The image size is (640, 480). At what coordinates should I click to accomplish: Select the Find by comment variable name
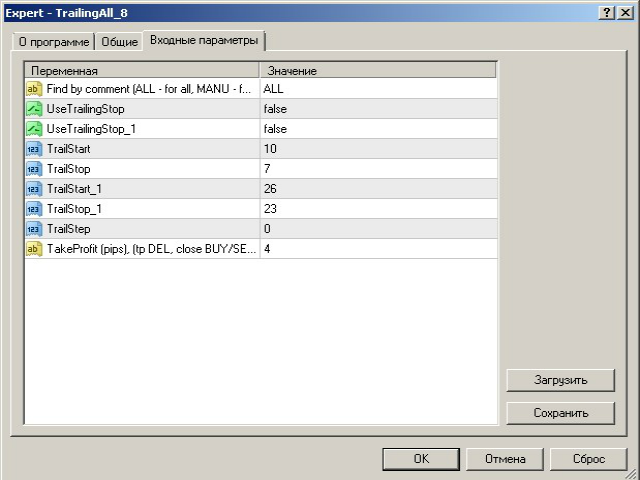(x=149, y=89)
